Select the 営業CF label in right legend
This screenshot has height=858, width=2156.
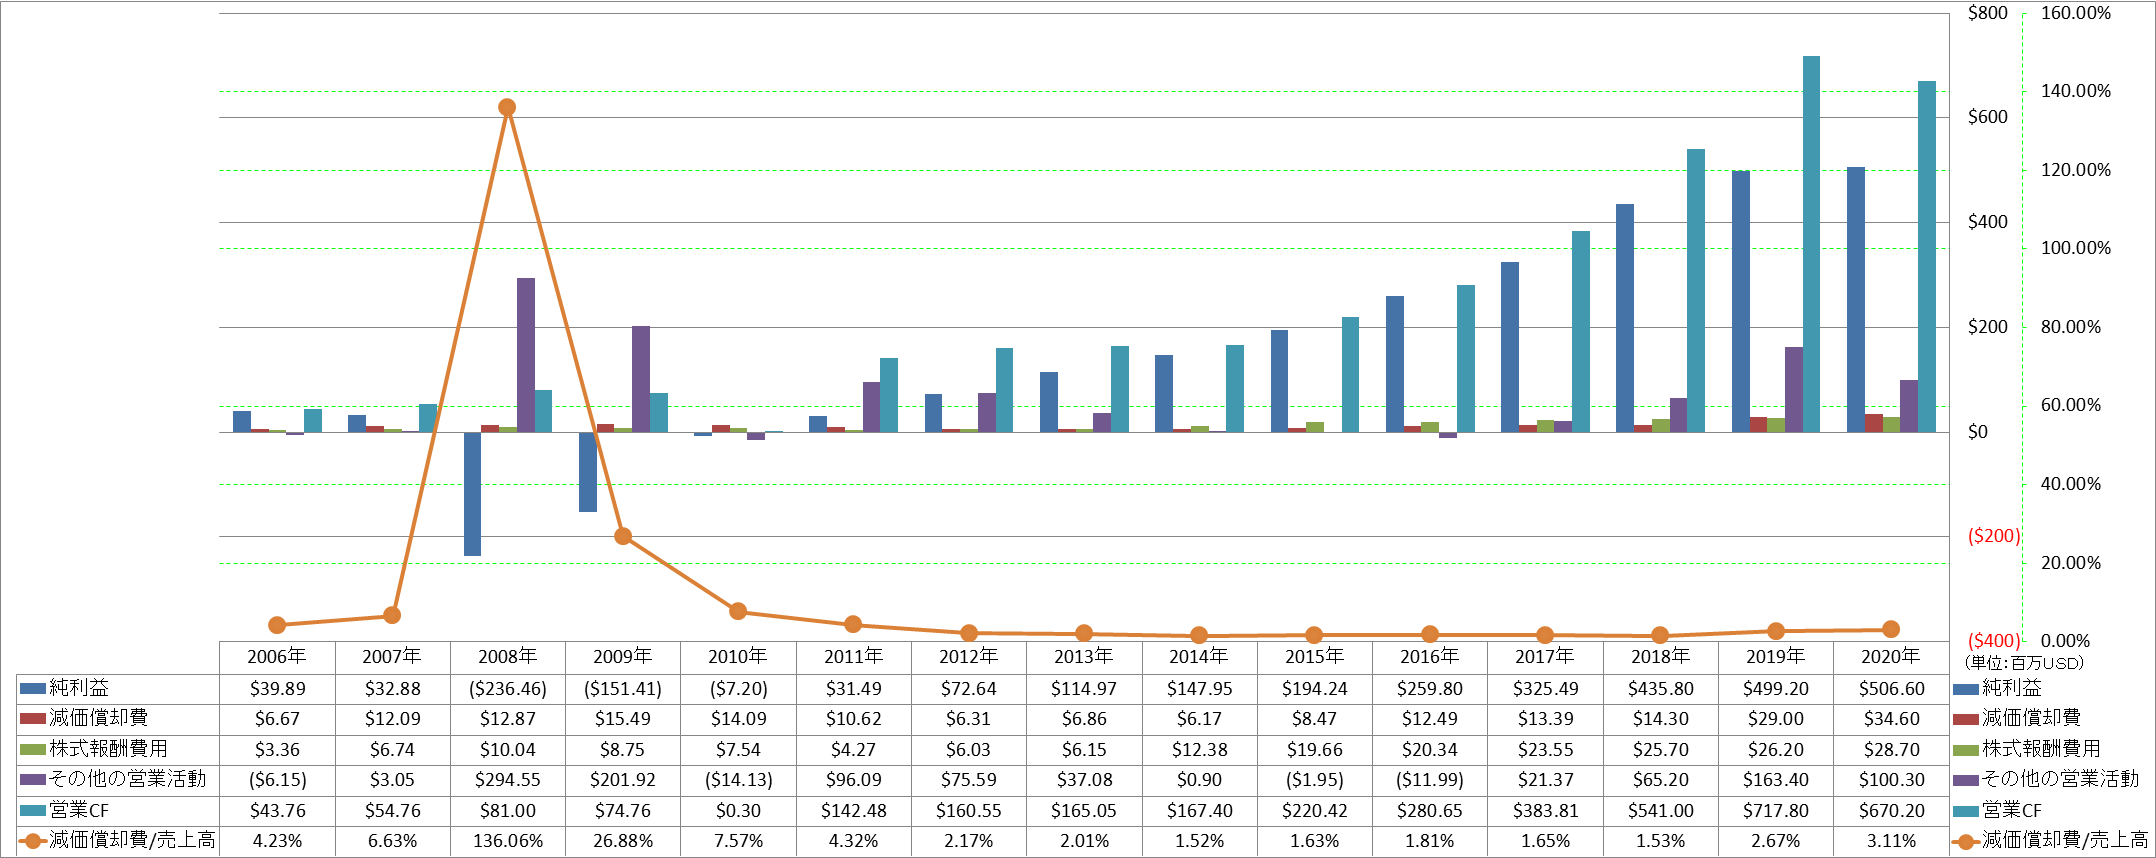2012,810
